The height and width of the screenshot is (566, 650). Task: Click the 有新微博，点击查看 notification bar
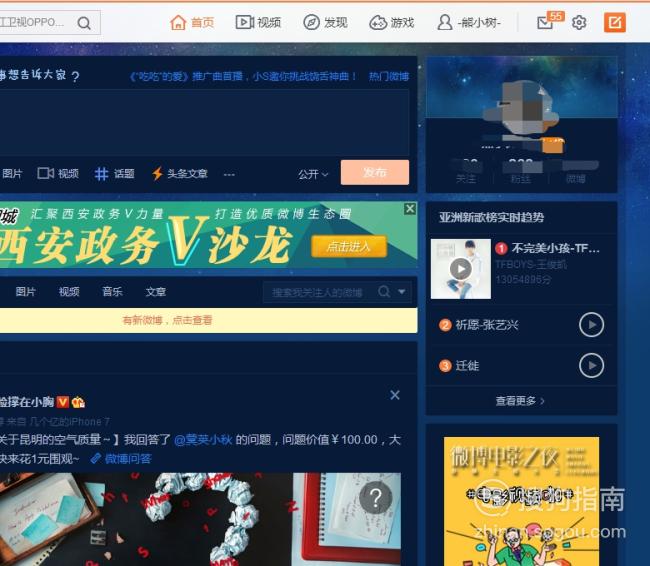point(207,320)
